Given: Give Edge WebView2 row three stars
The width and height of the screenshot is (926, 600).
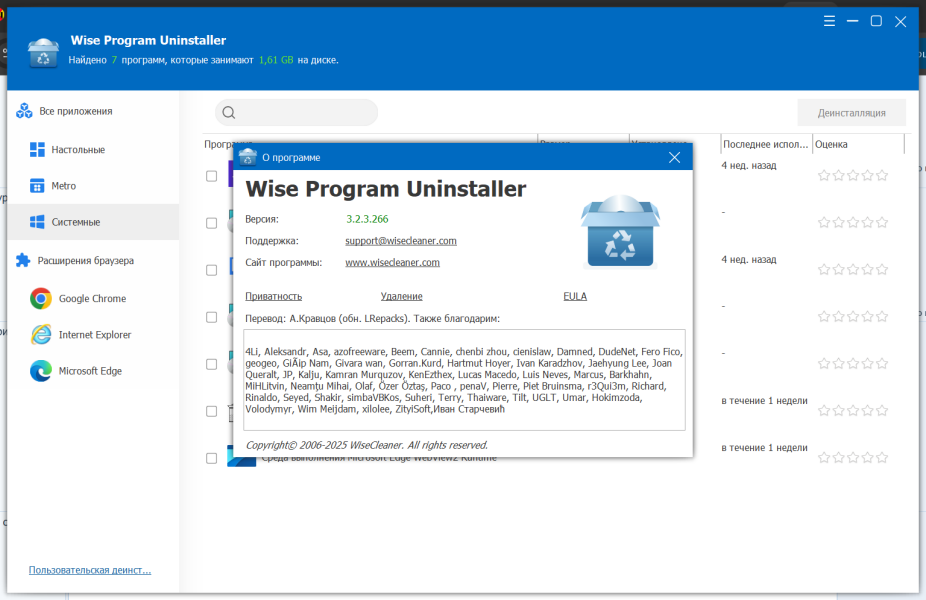Looking at the screenshot, I should pos(853,458).
